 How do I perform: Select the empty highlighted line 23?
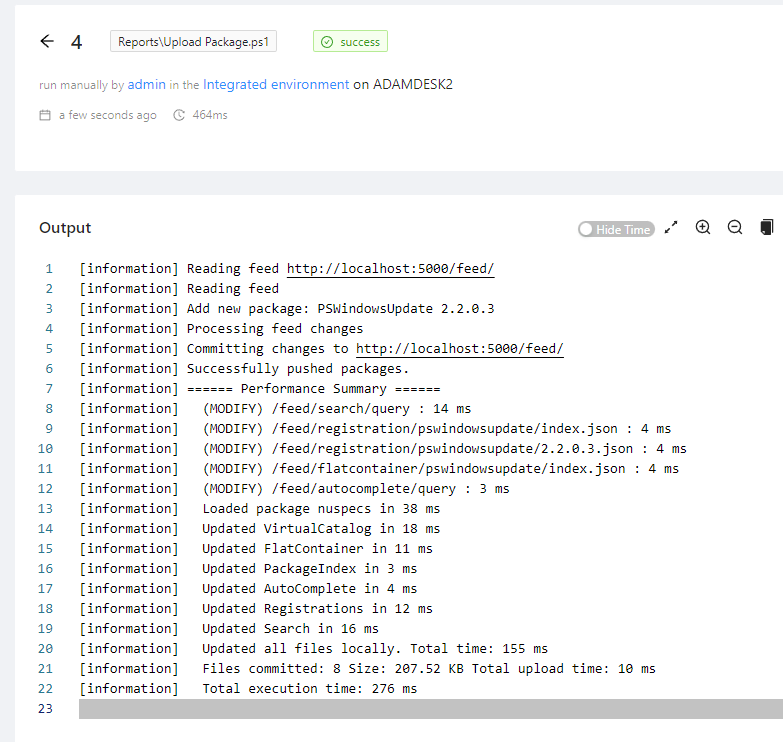point(430,709)
